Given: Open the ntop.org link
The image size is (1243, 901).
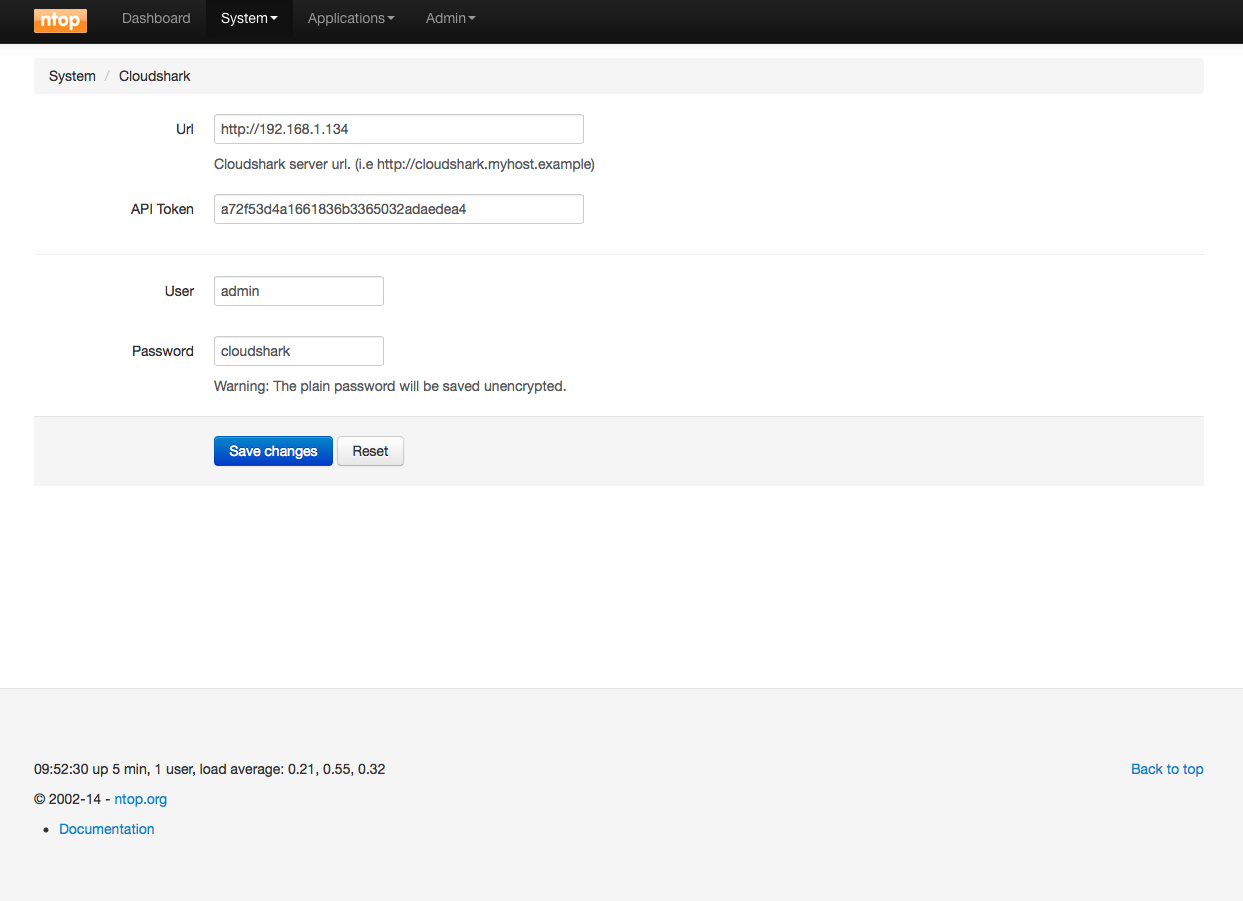Looking at the screenshot, I should pos(141,799).
